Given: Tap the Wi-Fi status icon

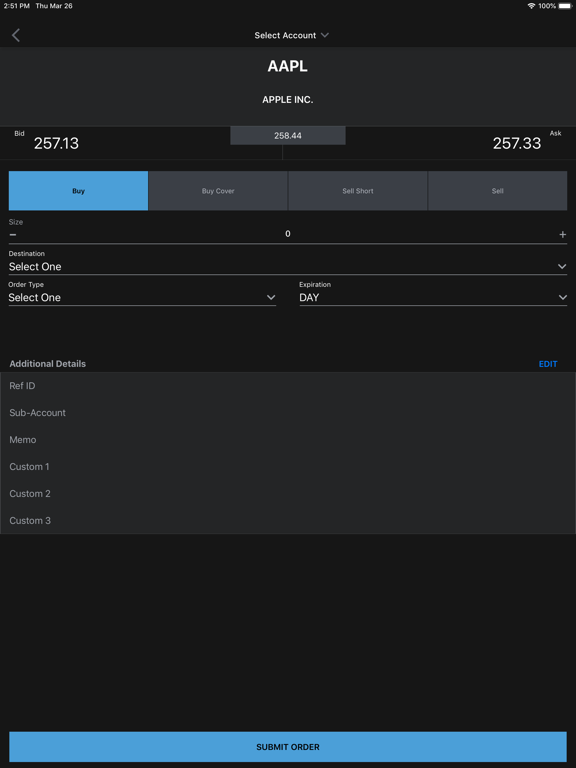Looking at the screenshot, I should (531, 6).
